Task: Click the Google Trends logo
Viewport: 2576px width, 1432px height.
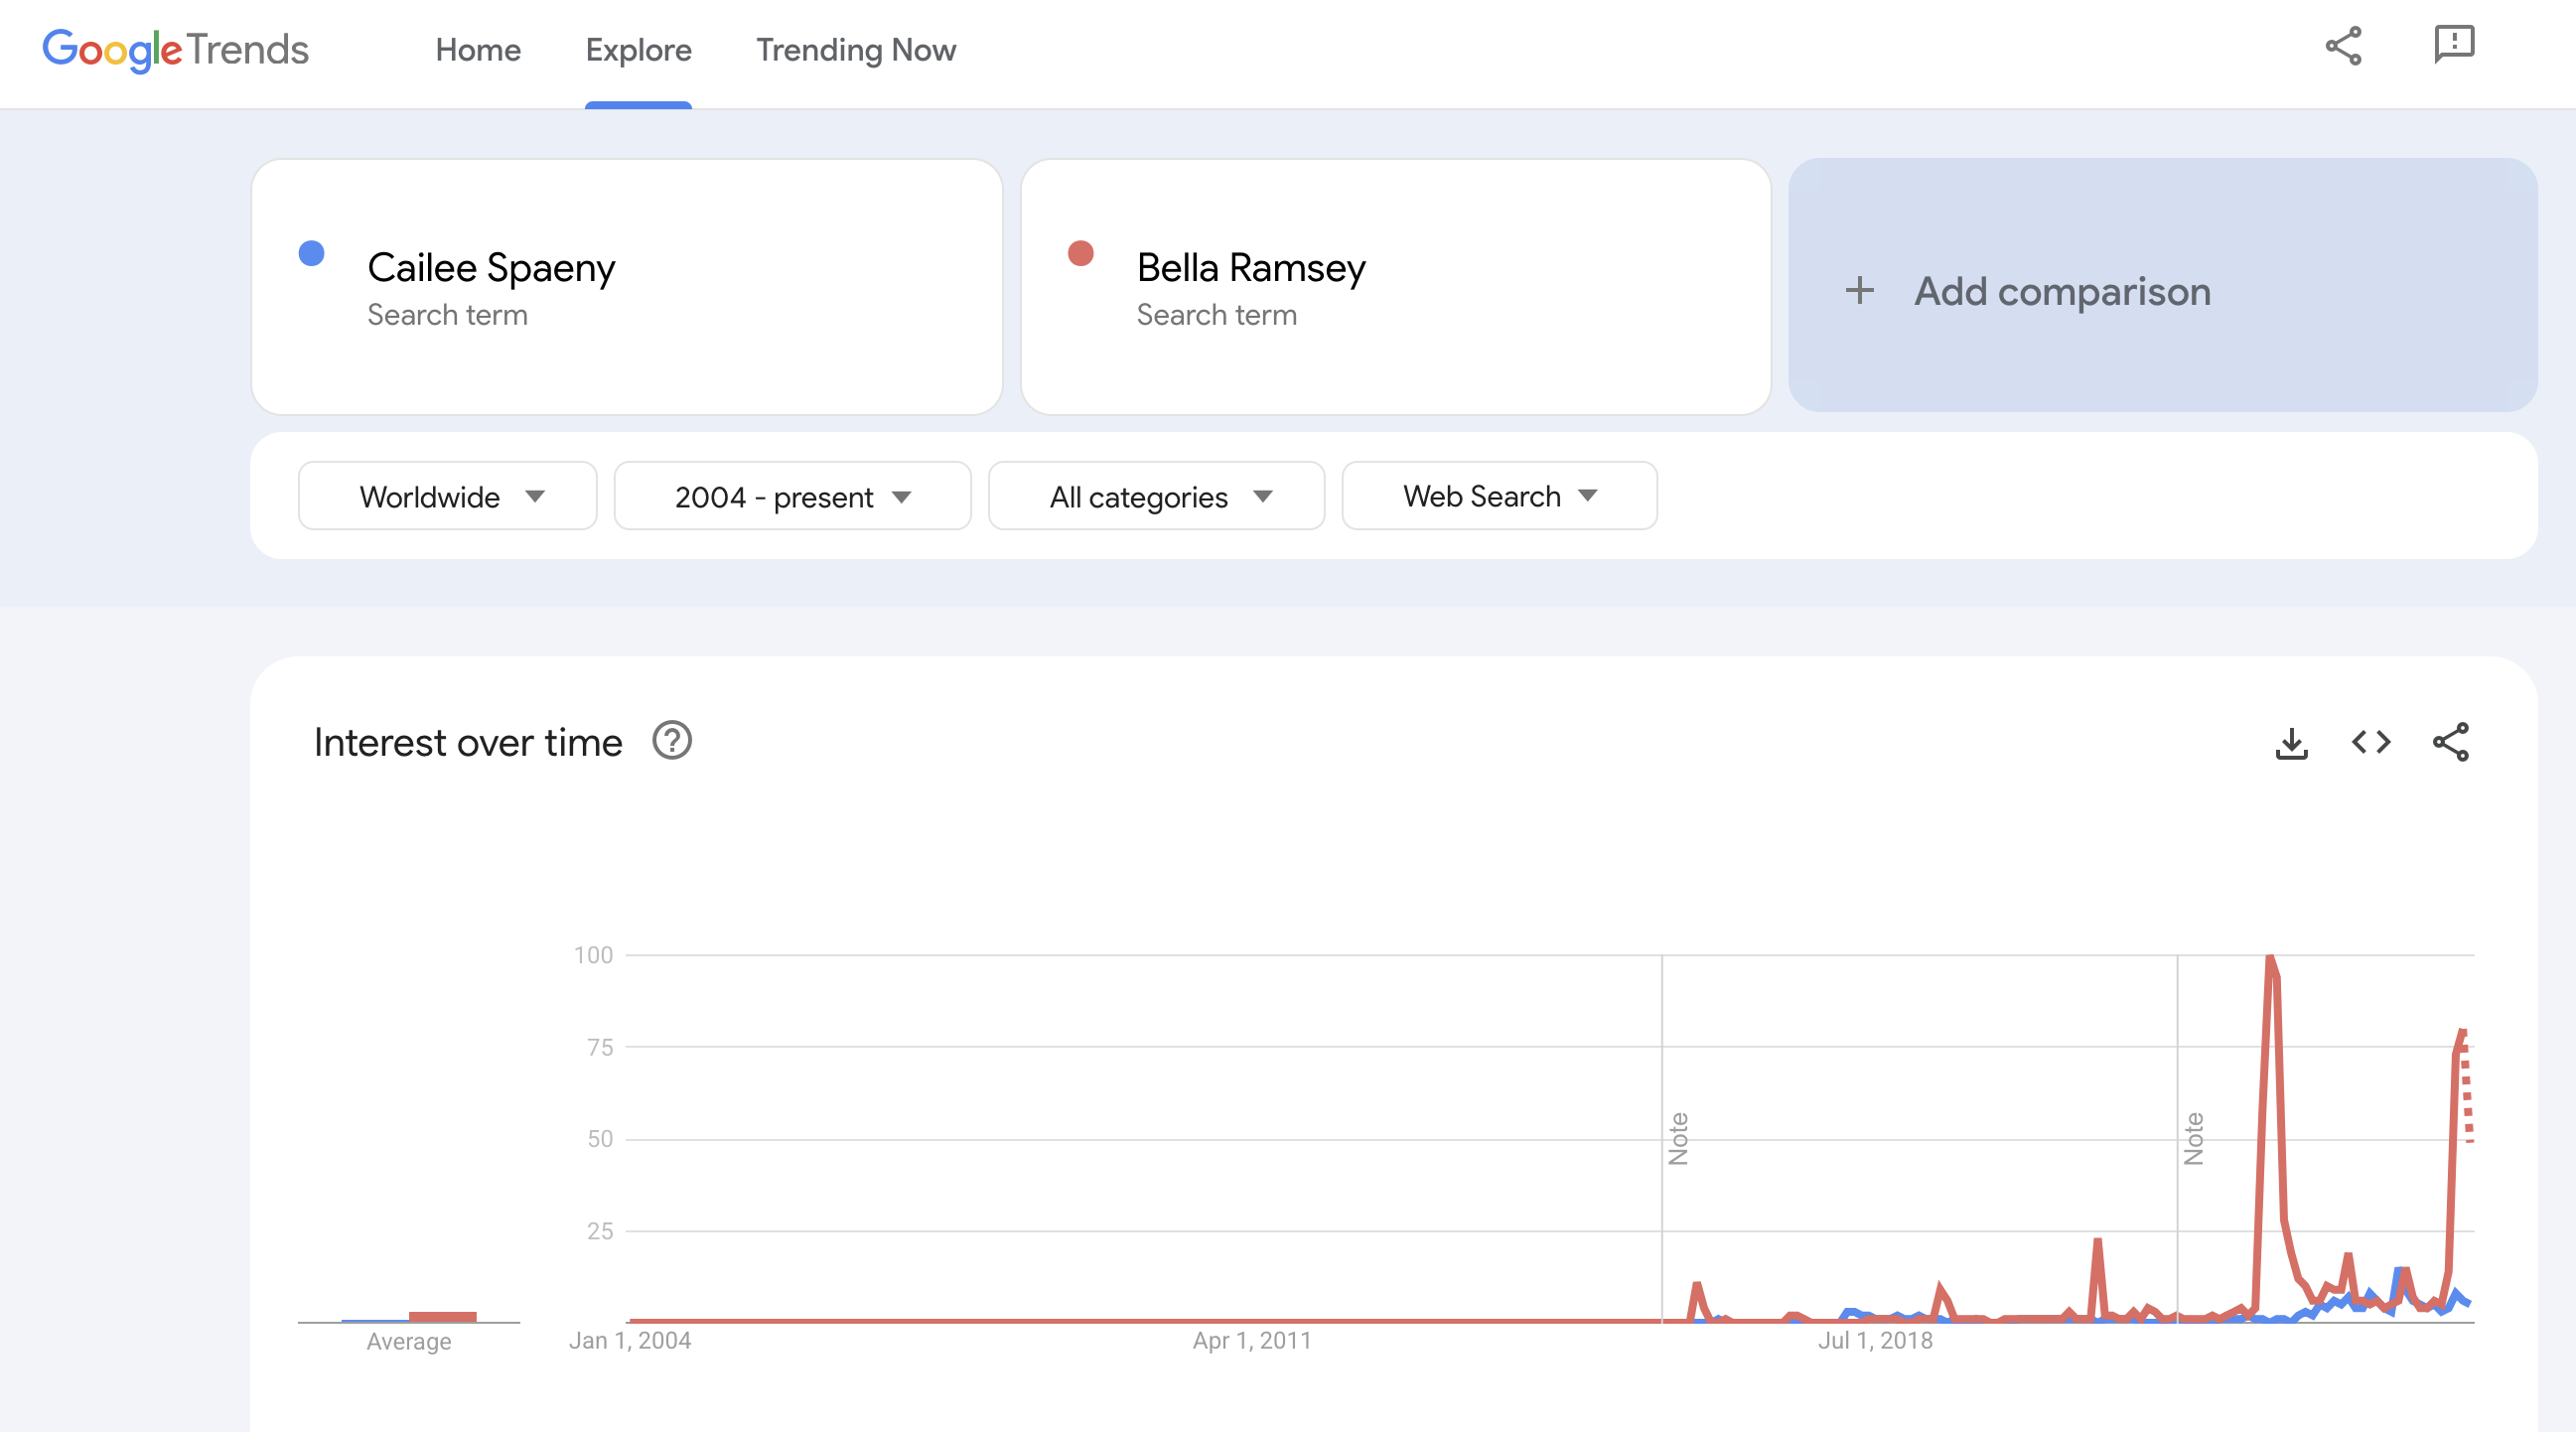Action: coord(176,50)
